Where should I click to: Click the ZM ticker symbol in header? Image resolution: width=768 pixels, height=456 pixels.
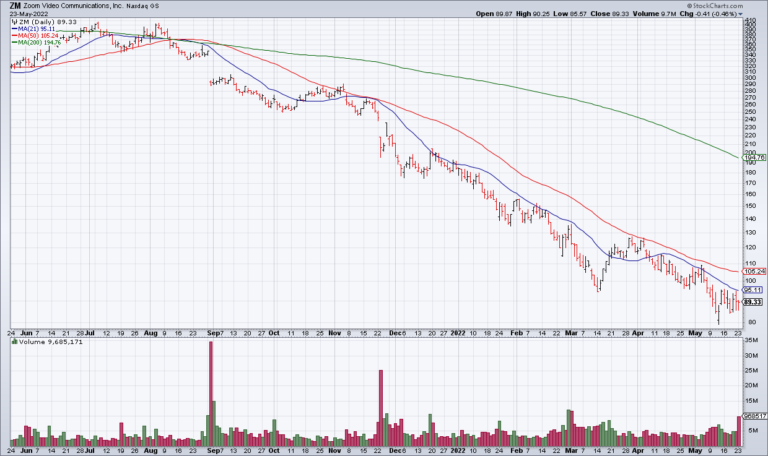pyautogui.click(x=15, y=6)
